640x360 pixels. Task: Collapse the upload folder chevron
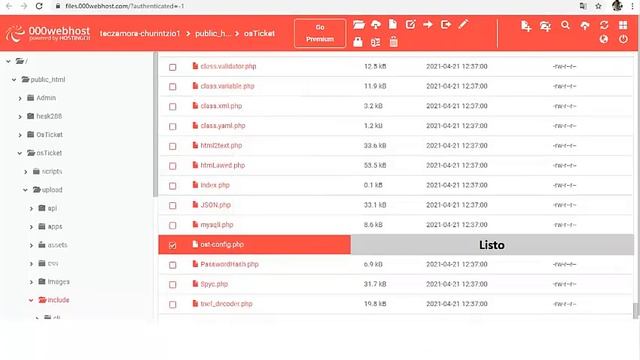pos(25,190)
